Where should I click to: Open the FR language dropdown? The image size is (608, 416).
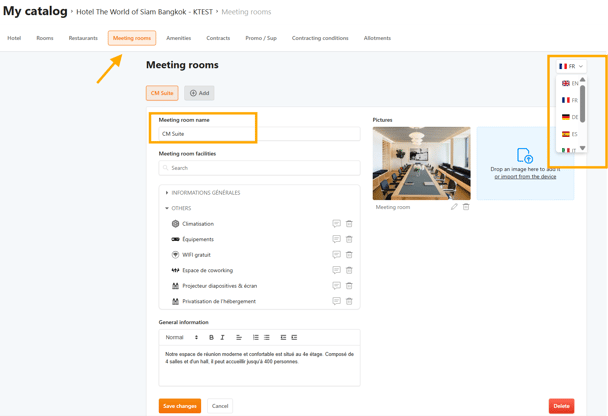571,66
